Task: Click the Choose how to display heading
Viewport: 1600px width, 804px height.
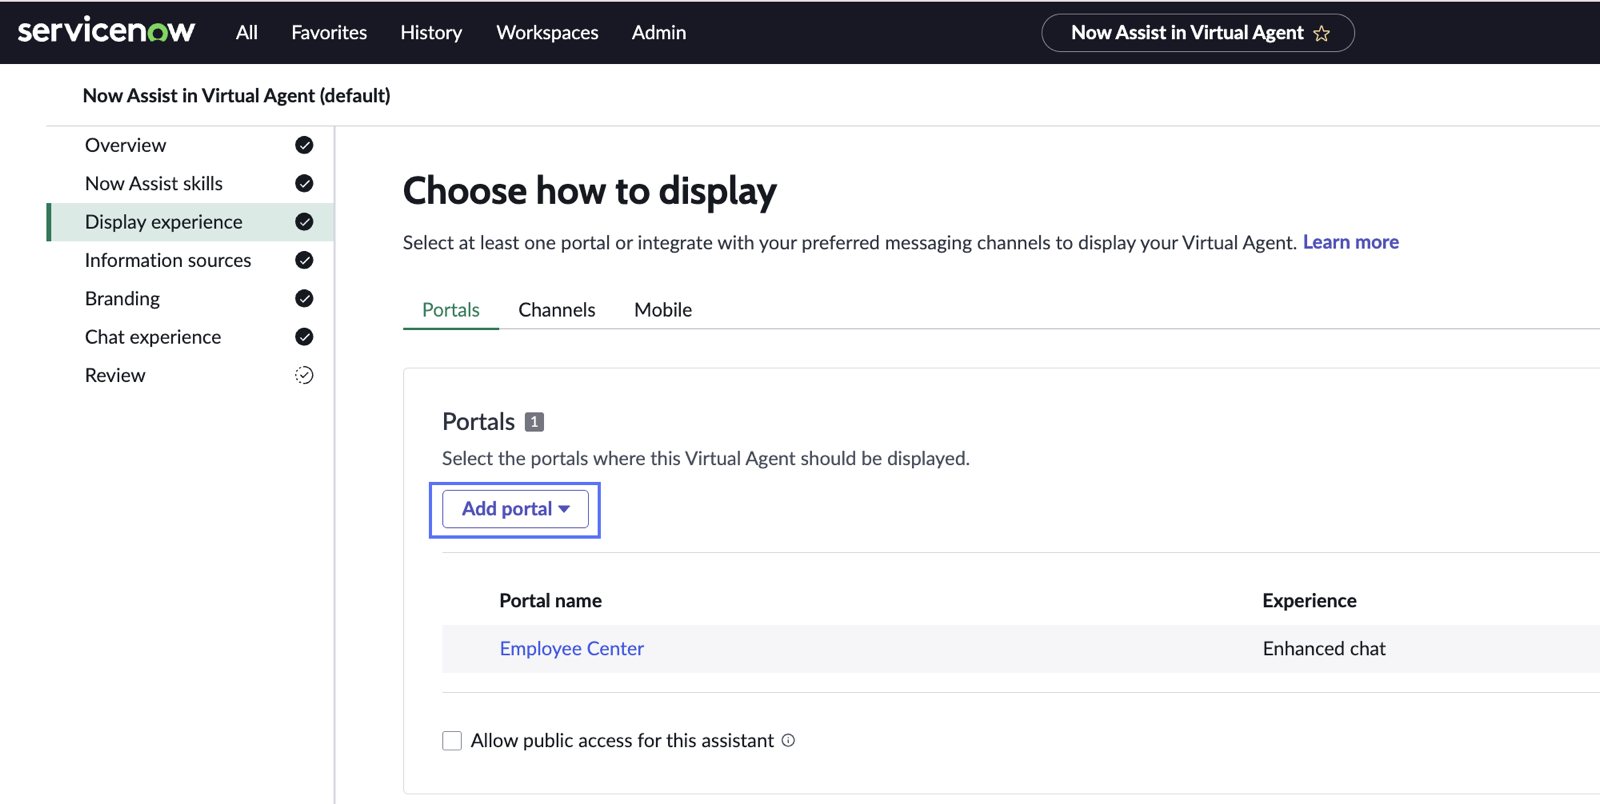Action: [590, 190]
